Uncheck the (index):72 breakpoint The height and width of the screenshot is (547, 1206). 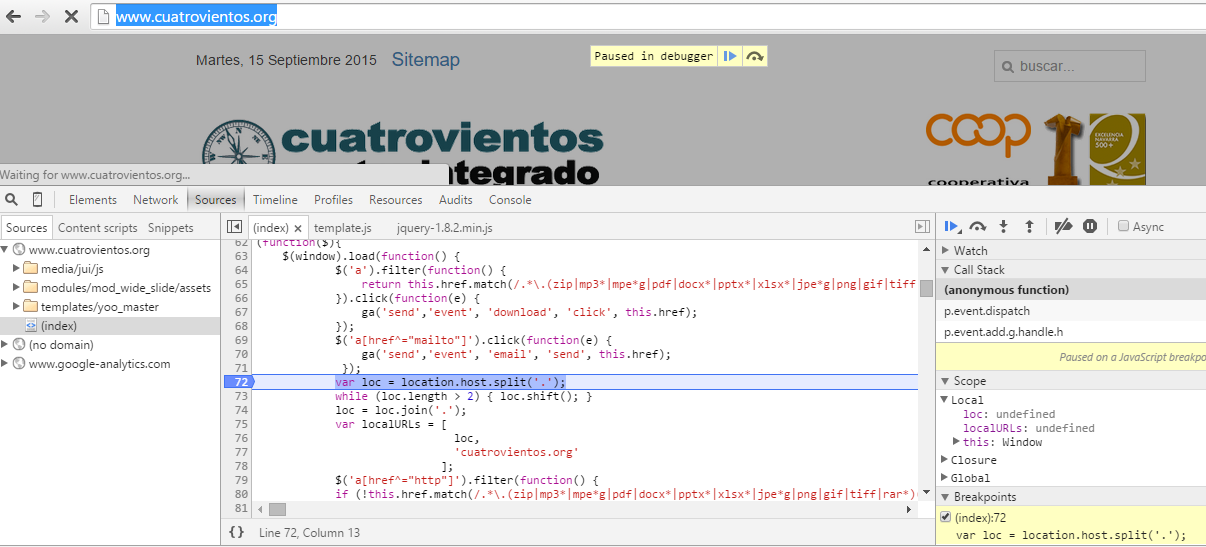tap(946, 517)
